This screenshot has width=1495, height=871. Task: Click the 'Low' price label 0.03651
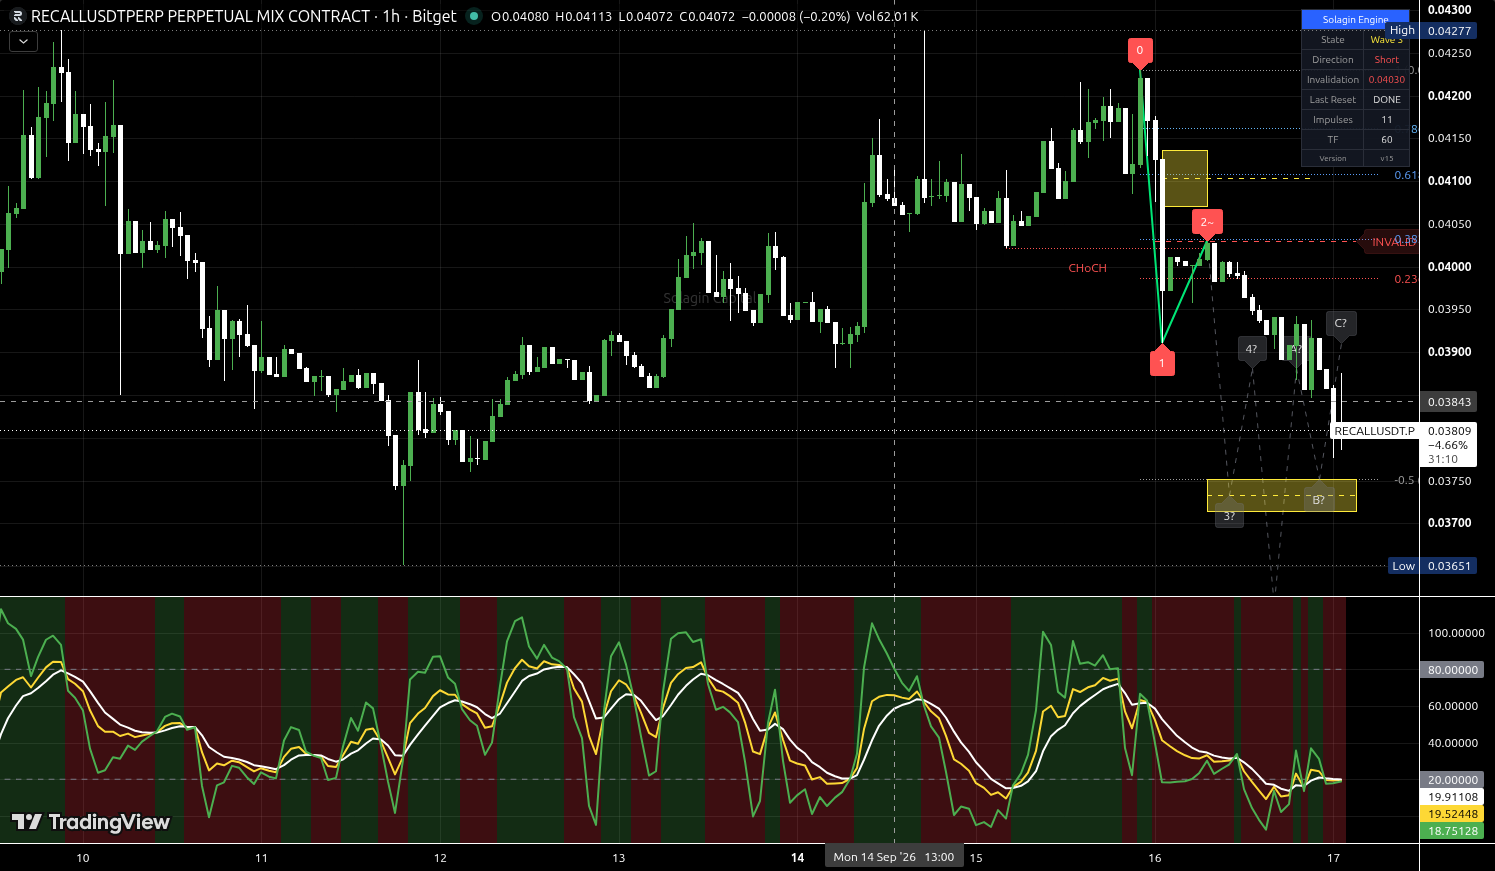pos(1432,566)
